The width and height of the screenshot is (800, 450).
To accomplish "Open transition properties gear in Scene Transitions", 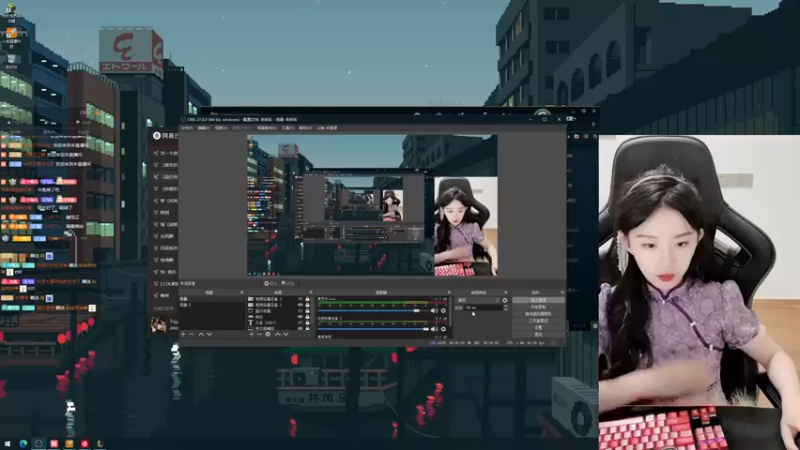I will (505, 300).
